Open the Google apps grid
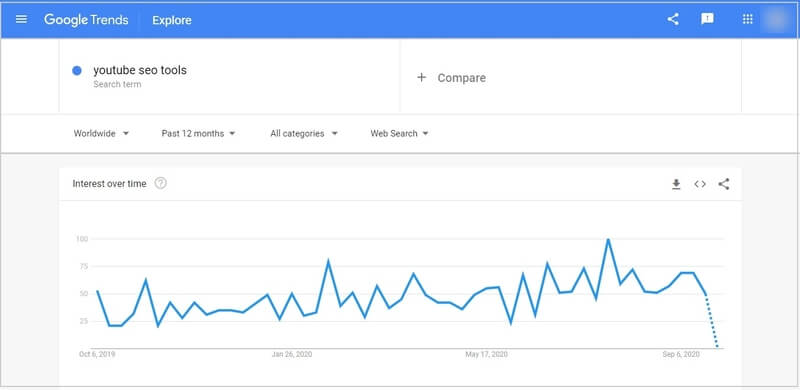This screenshot has width=800, height=390. pos(747,19)
